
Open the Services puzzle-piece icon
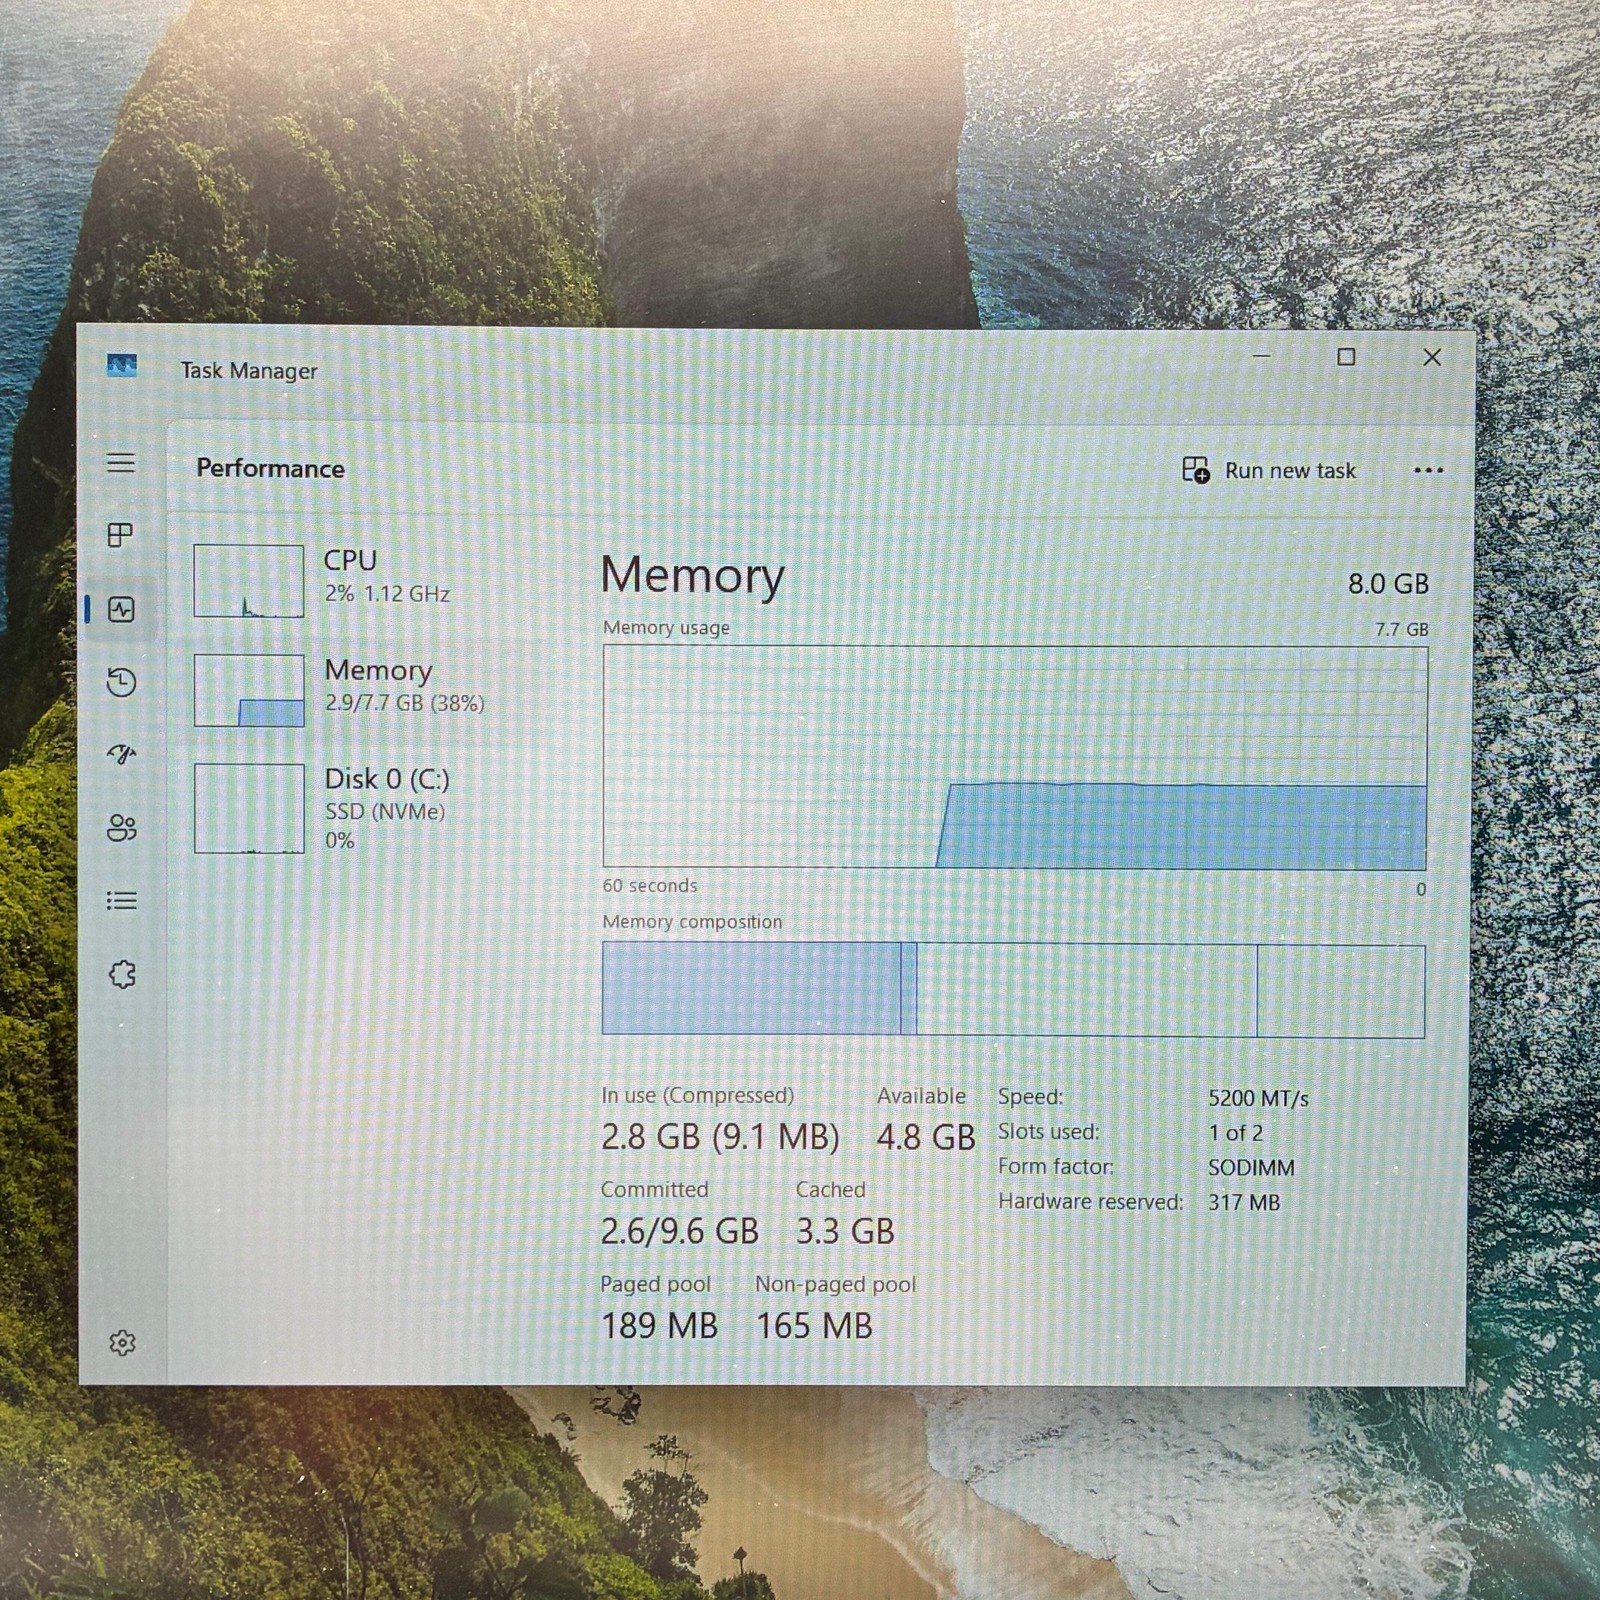click(x=122, y=974)
